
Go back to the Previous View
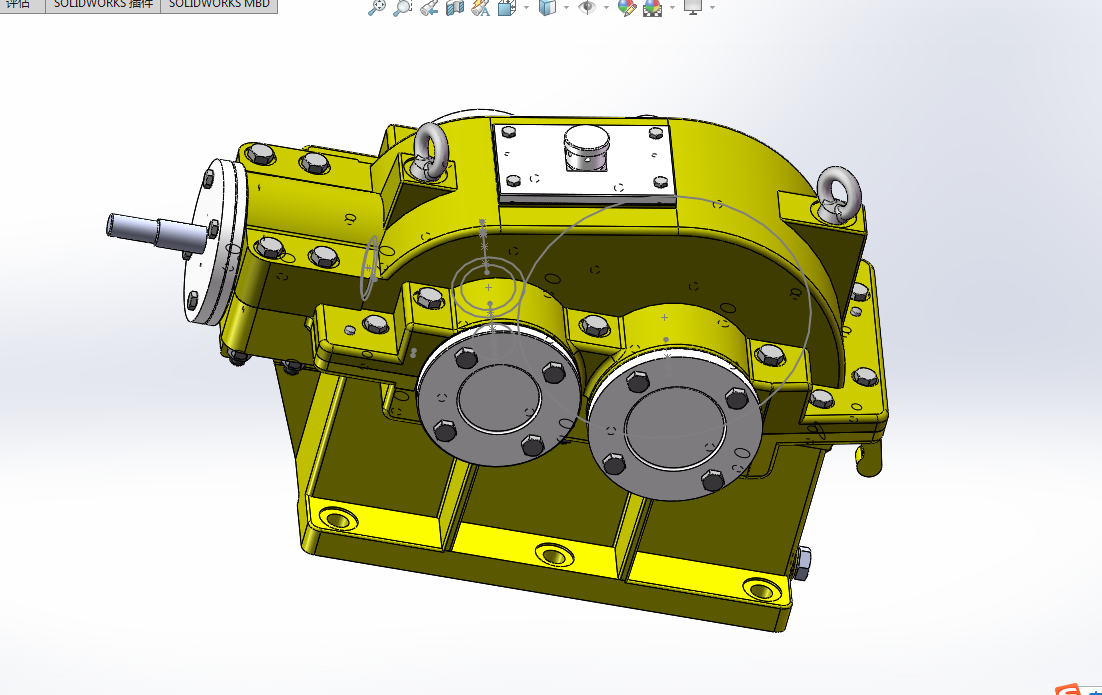pos(429,7)
